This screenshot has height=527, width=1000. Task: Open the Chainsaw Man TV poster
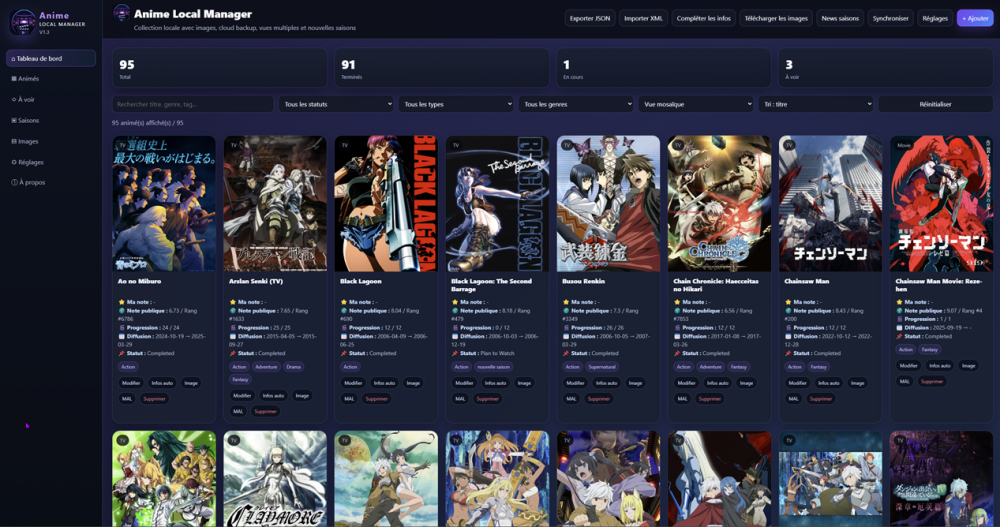830,204
